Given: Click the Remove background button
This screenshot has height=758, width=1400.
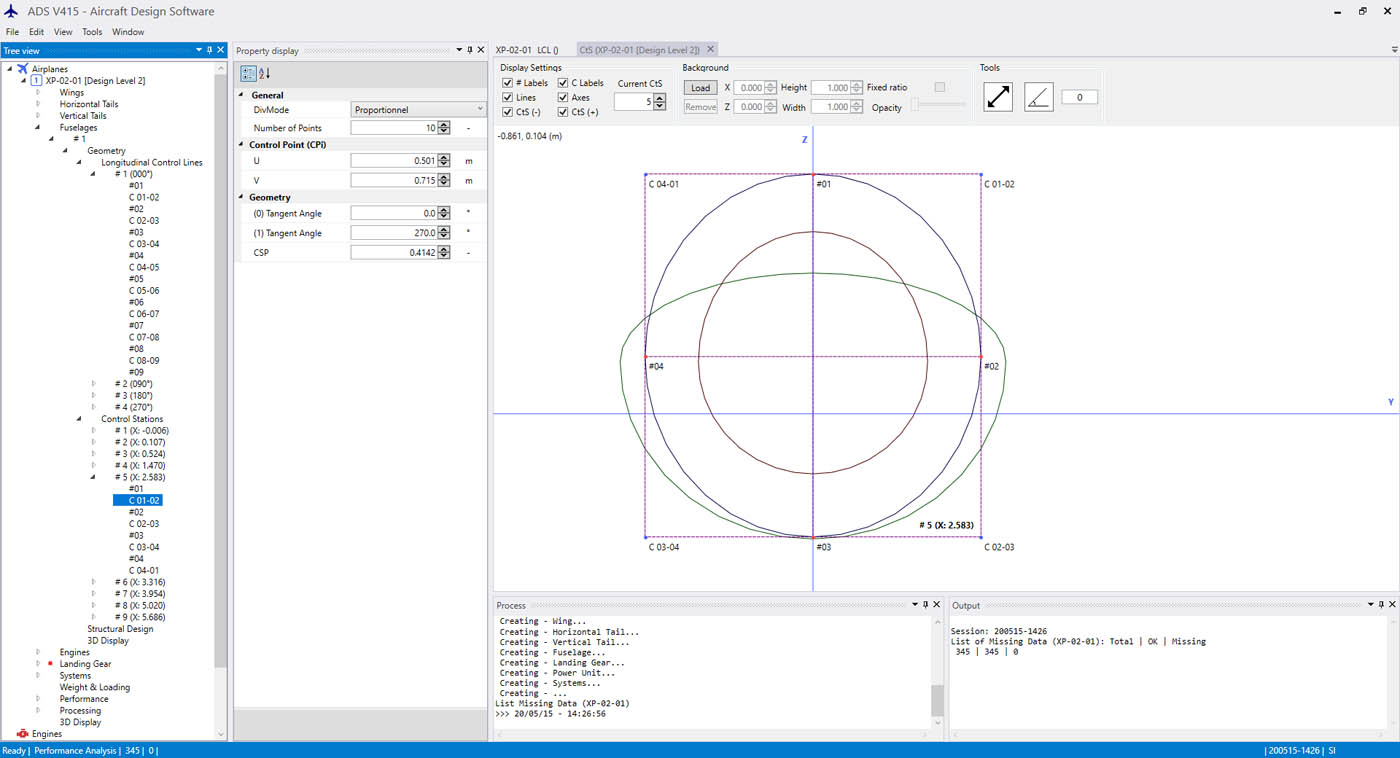Looking at the screenshot, I should tap(700, 107).
